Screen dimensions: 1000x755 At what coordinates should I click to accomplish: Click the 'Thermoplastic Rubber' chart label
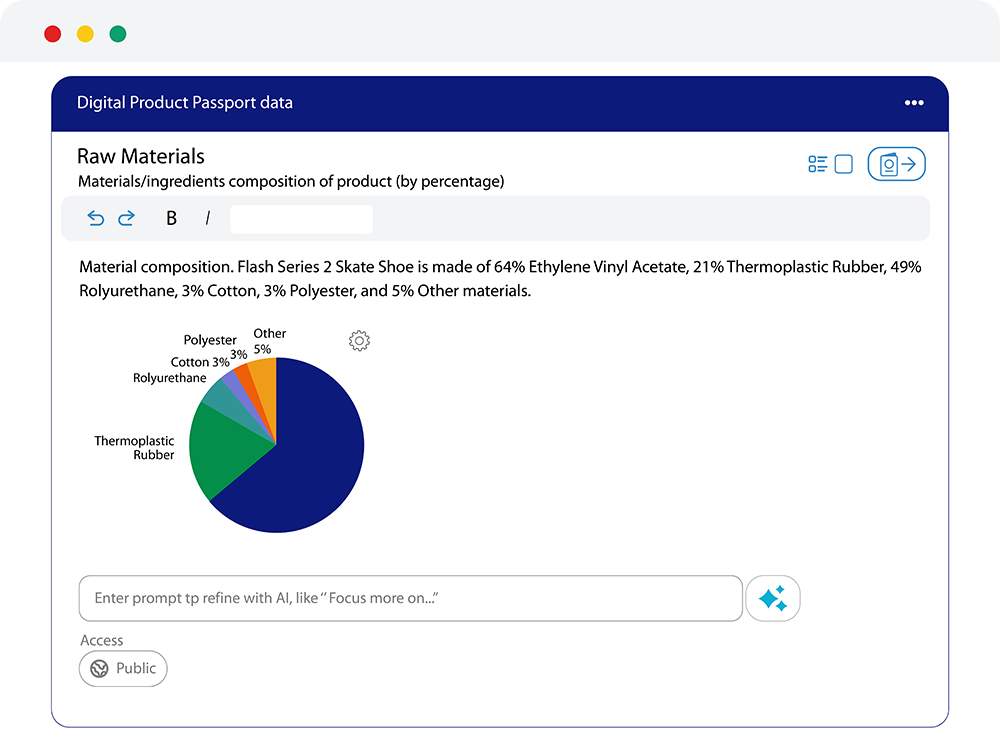[x=135, y=448]
